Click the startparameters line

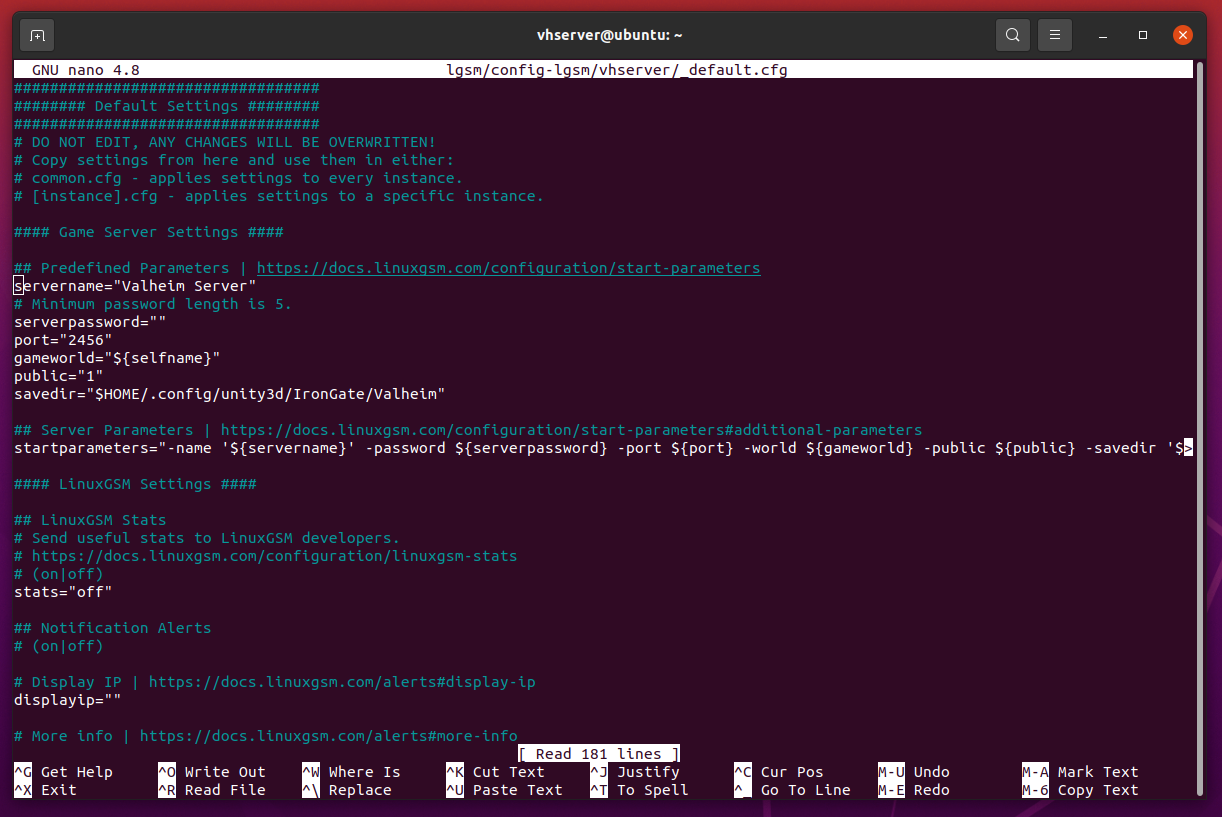[x=603, y=448]
